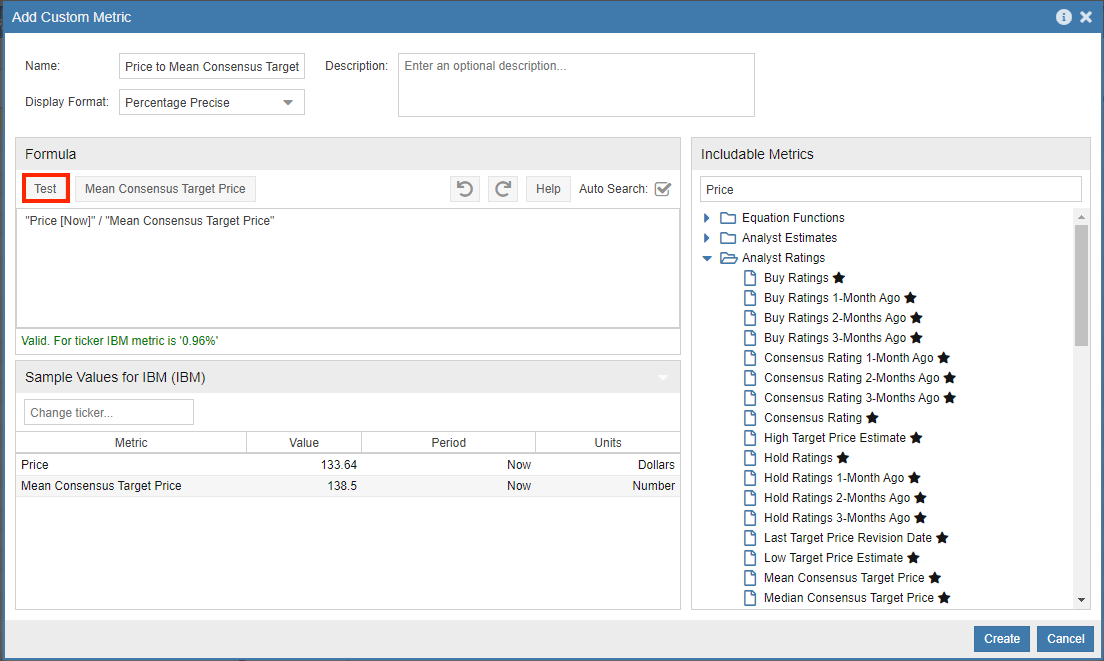
Task: Click the page icon beside Median Consensus Target Price
Action: [x=750, y=597]
